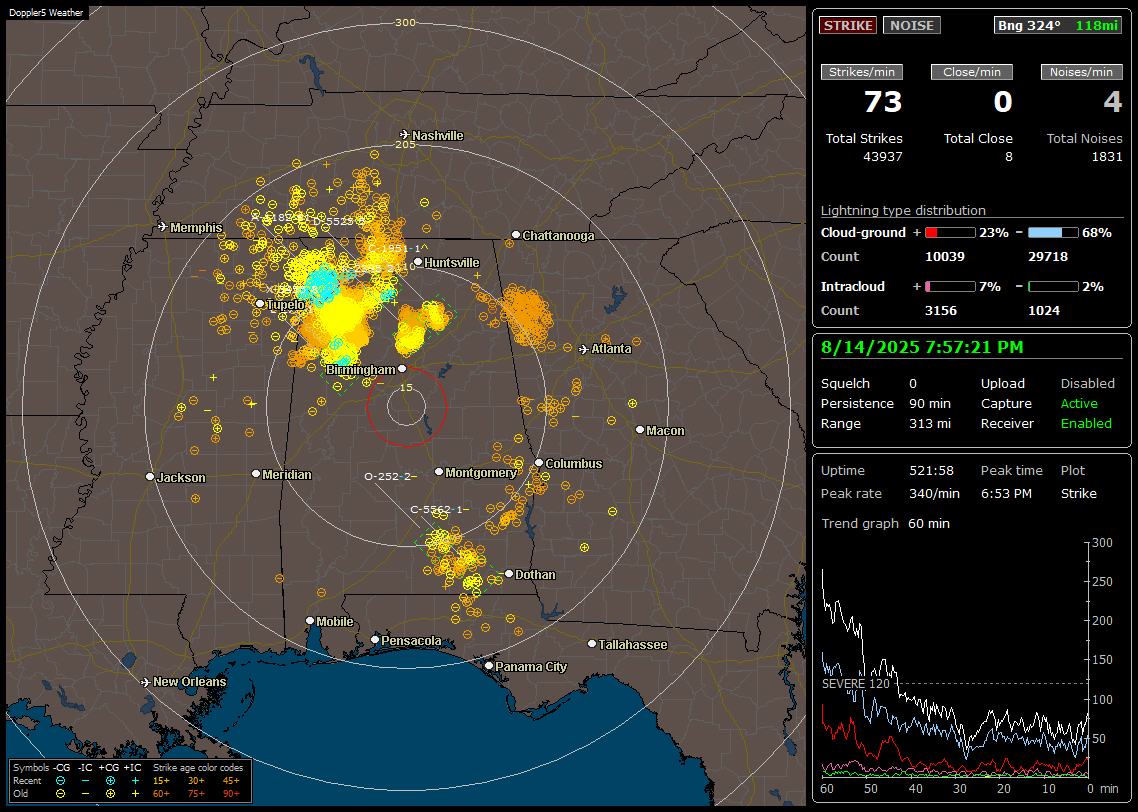1138x812 pixels.
Task: Click the Cloud-ground positive red percentage bar
Action: coord(950,233)
